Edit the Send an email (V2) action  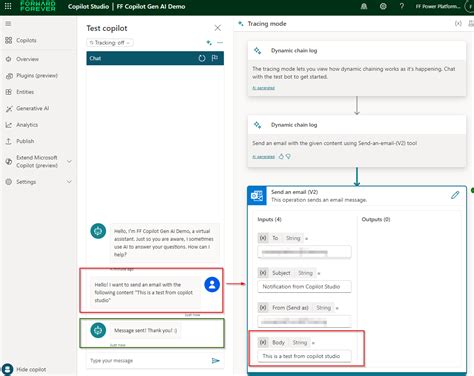coord(455,195)
